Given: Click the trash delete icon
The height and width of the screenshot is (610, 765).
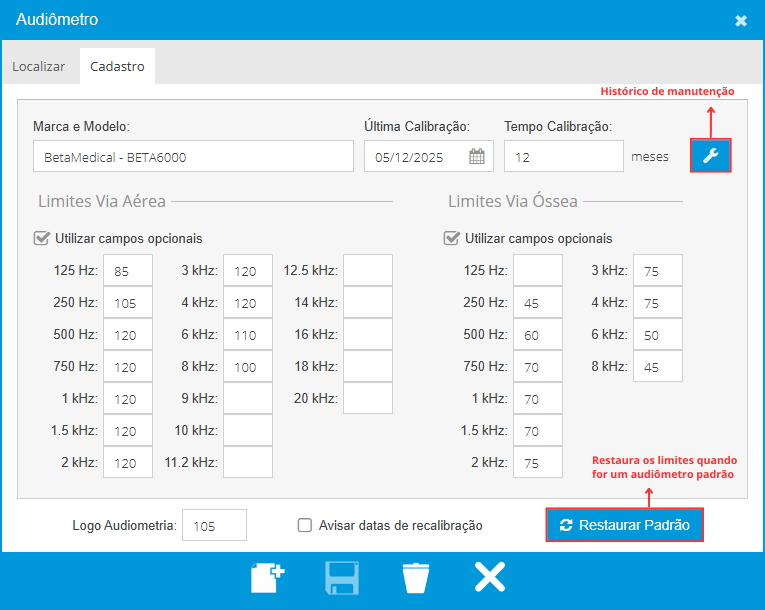Looking at the screenshot, I should click(x=415, y=579).
